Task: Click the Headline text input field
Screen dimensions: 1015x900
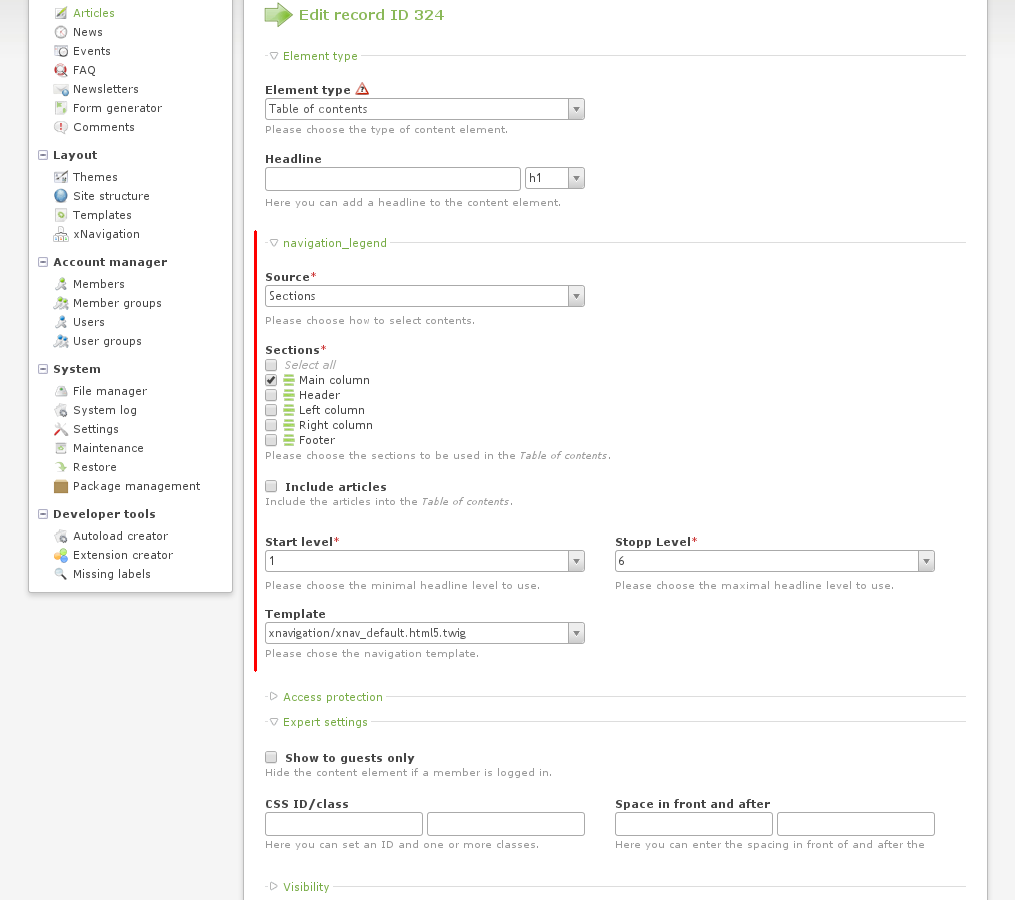Action: tap(392, 178)
